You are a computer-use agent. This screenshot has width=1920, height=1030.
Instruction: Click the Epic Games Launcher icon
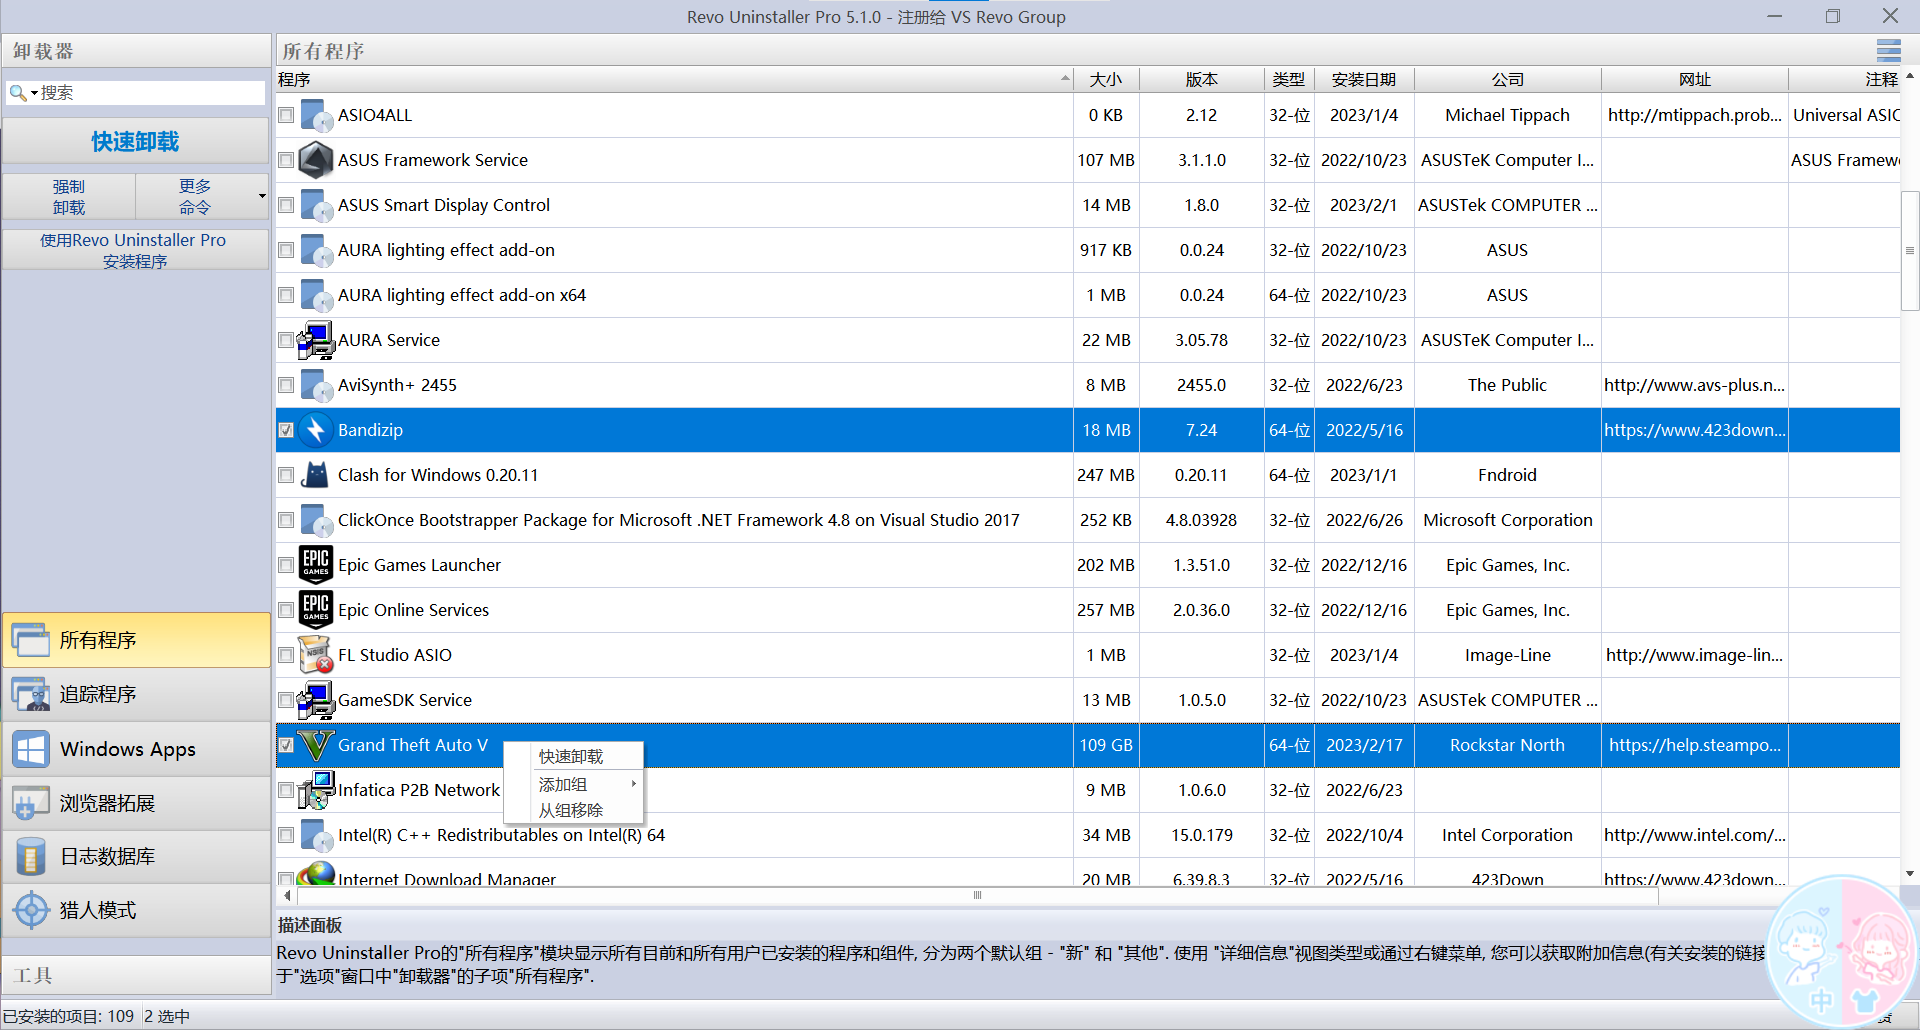(x=316, y=565)
